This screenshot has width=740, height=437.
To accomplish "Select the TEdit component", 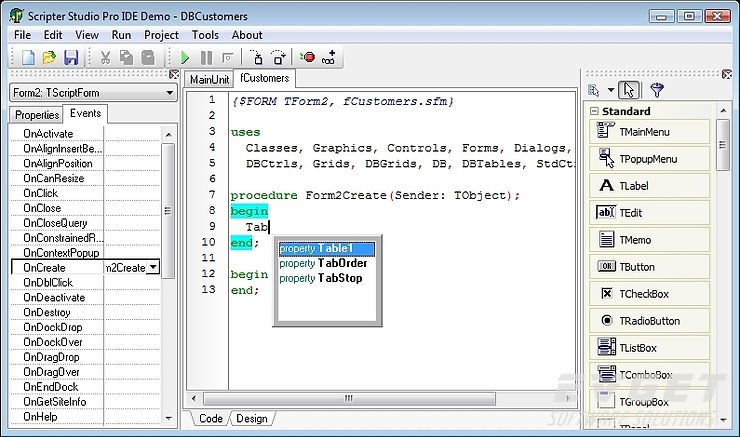I will coord(649,213).
